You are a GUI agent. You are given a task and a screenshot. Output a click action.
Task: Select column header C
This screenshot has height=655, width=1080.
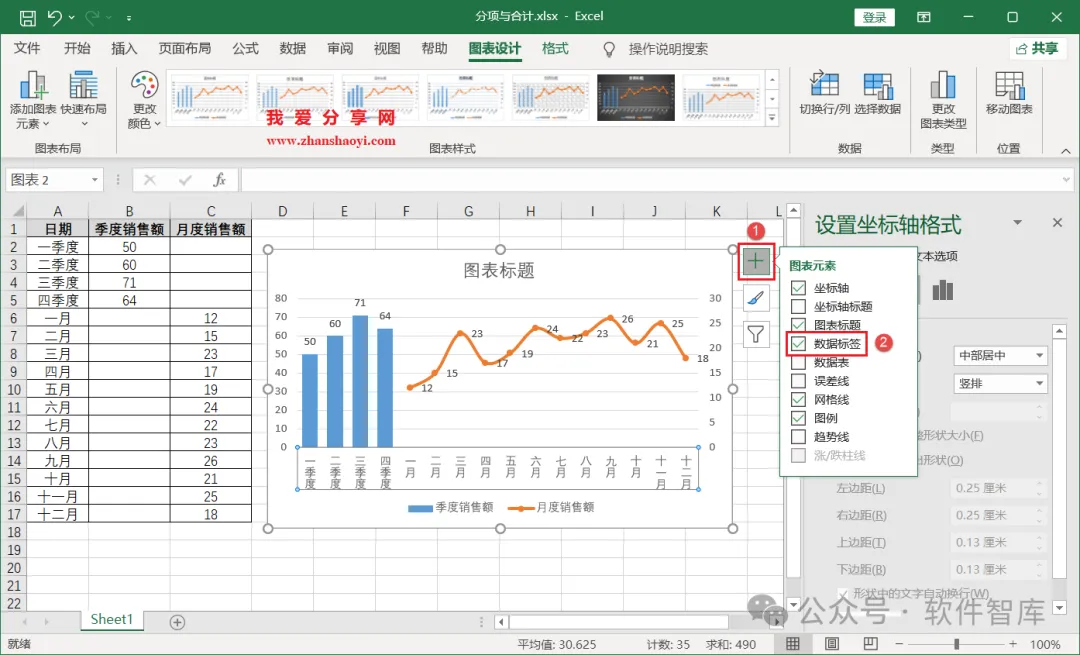tap(211, 211)
